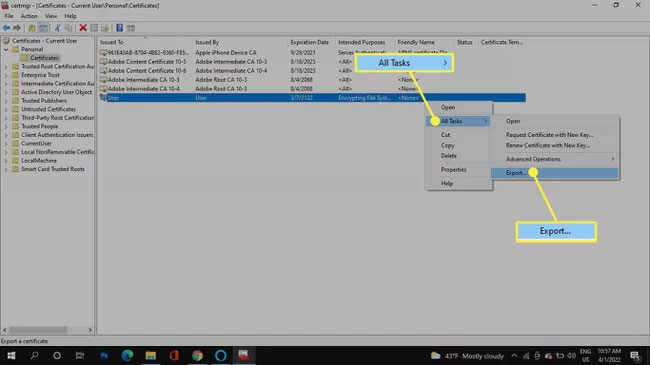Select the Client Authentication Issuers folder
Screen dimensions: 650x365
click(x=57, y=135)
